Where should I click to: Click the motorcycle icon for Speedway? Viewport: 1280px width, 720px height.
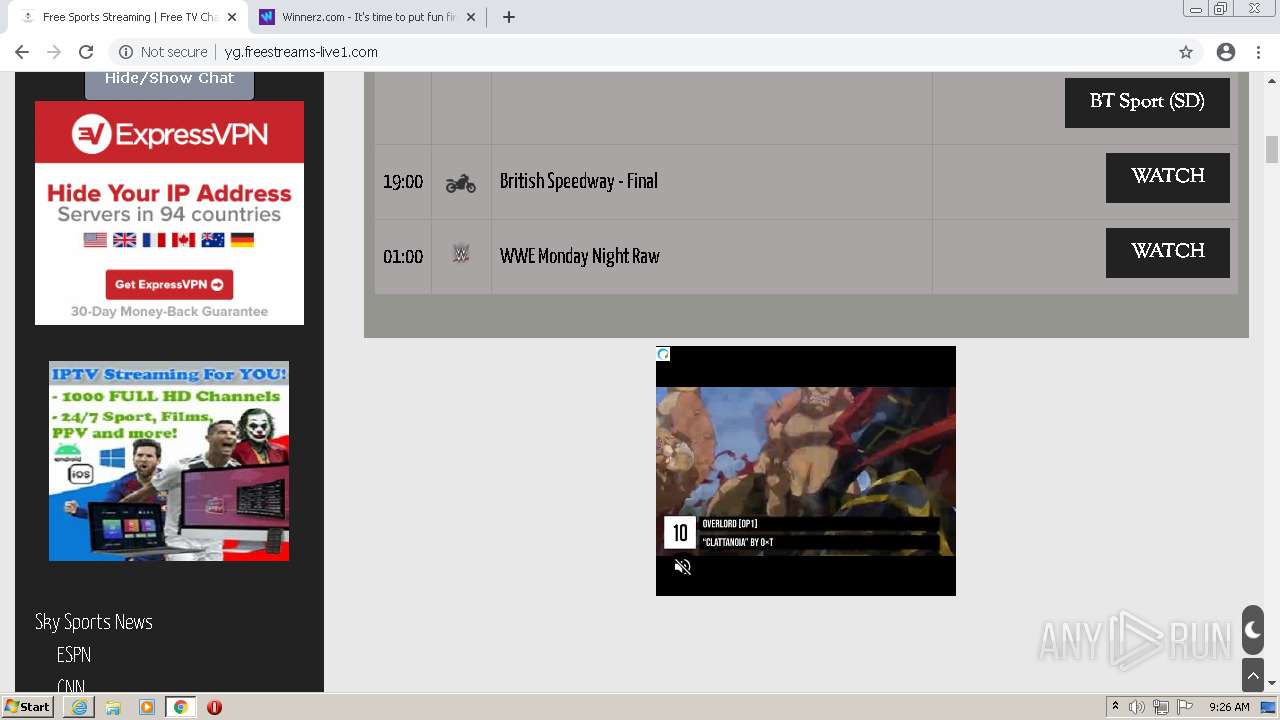click(x=461, y=183)
